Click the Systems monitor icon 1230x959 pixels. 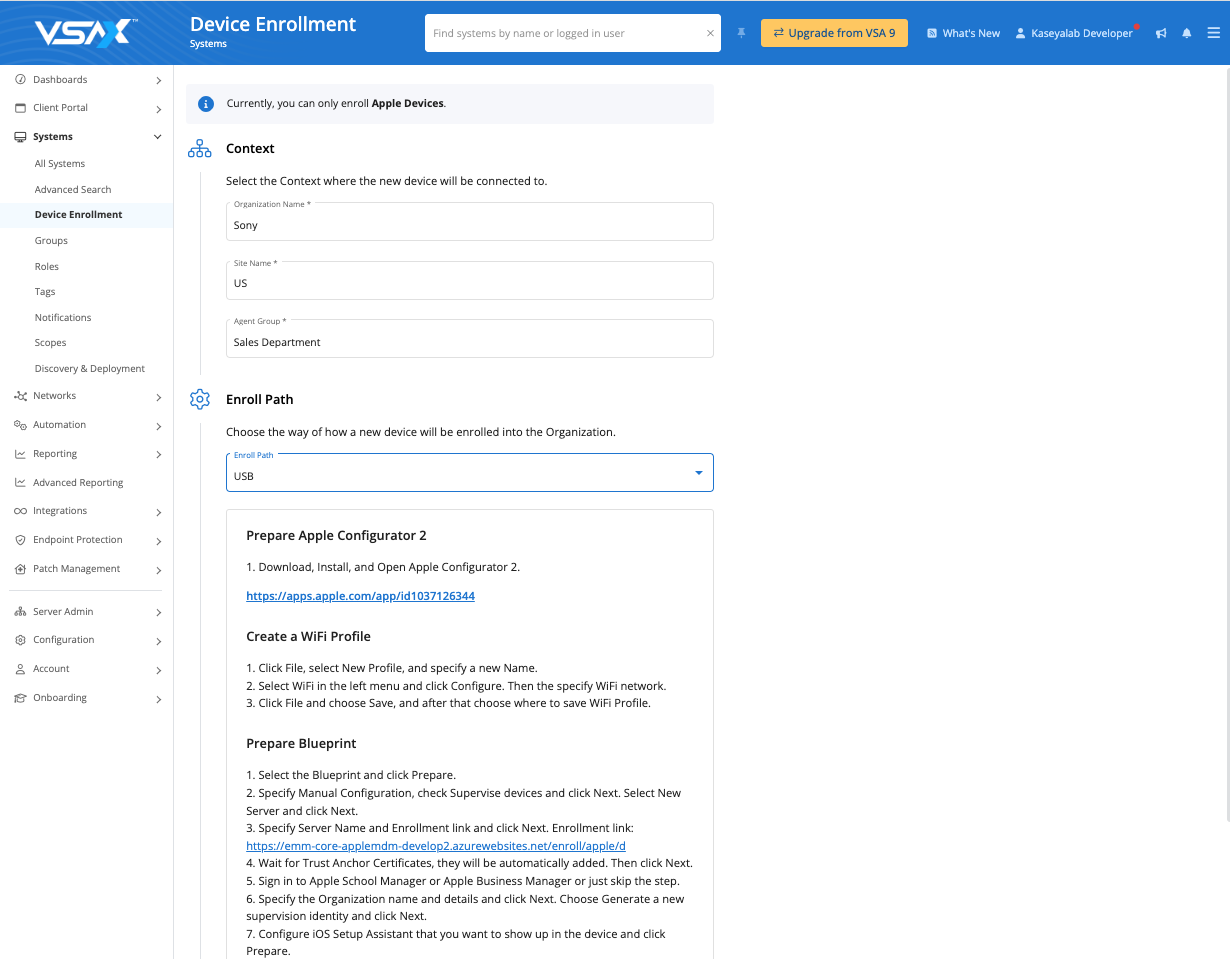(20, 137)
